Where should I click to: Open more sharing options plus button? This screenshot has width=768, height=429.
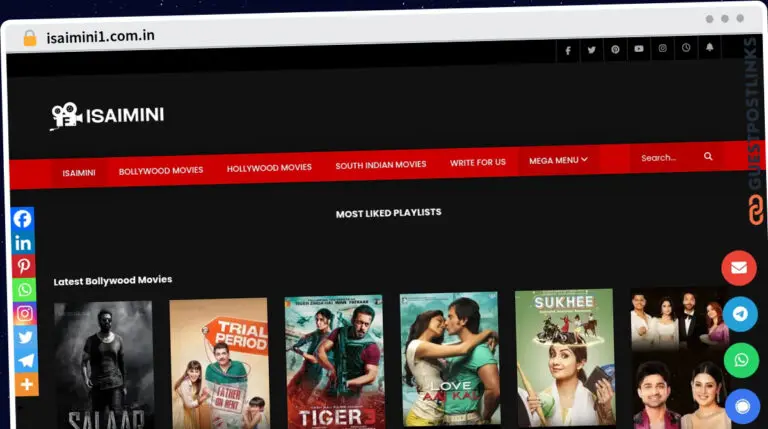click(x=26, y=384)
